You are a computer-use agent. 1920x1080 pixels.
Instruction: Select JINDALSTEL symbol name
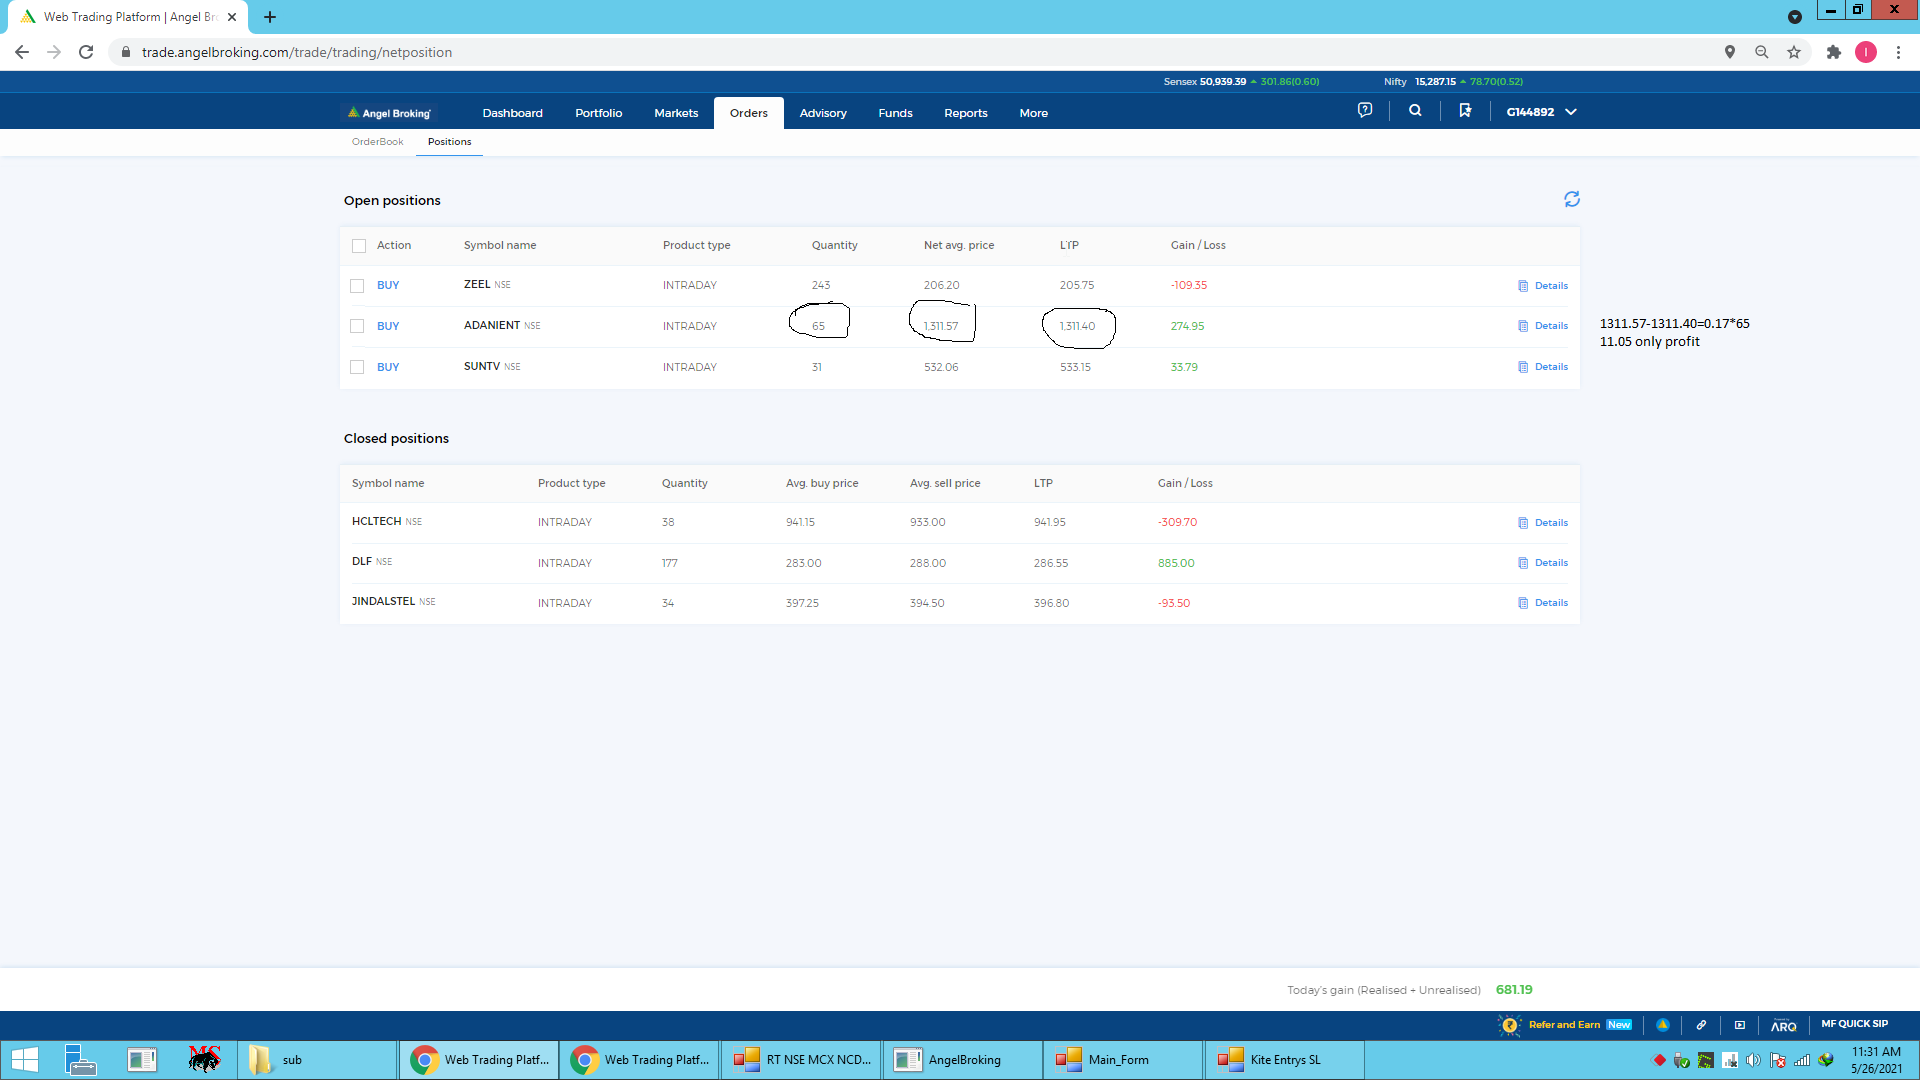(x=383, y=602)
